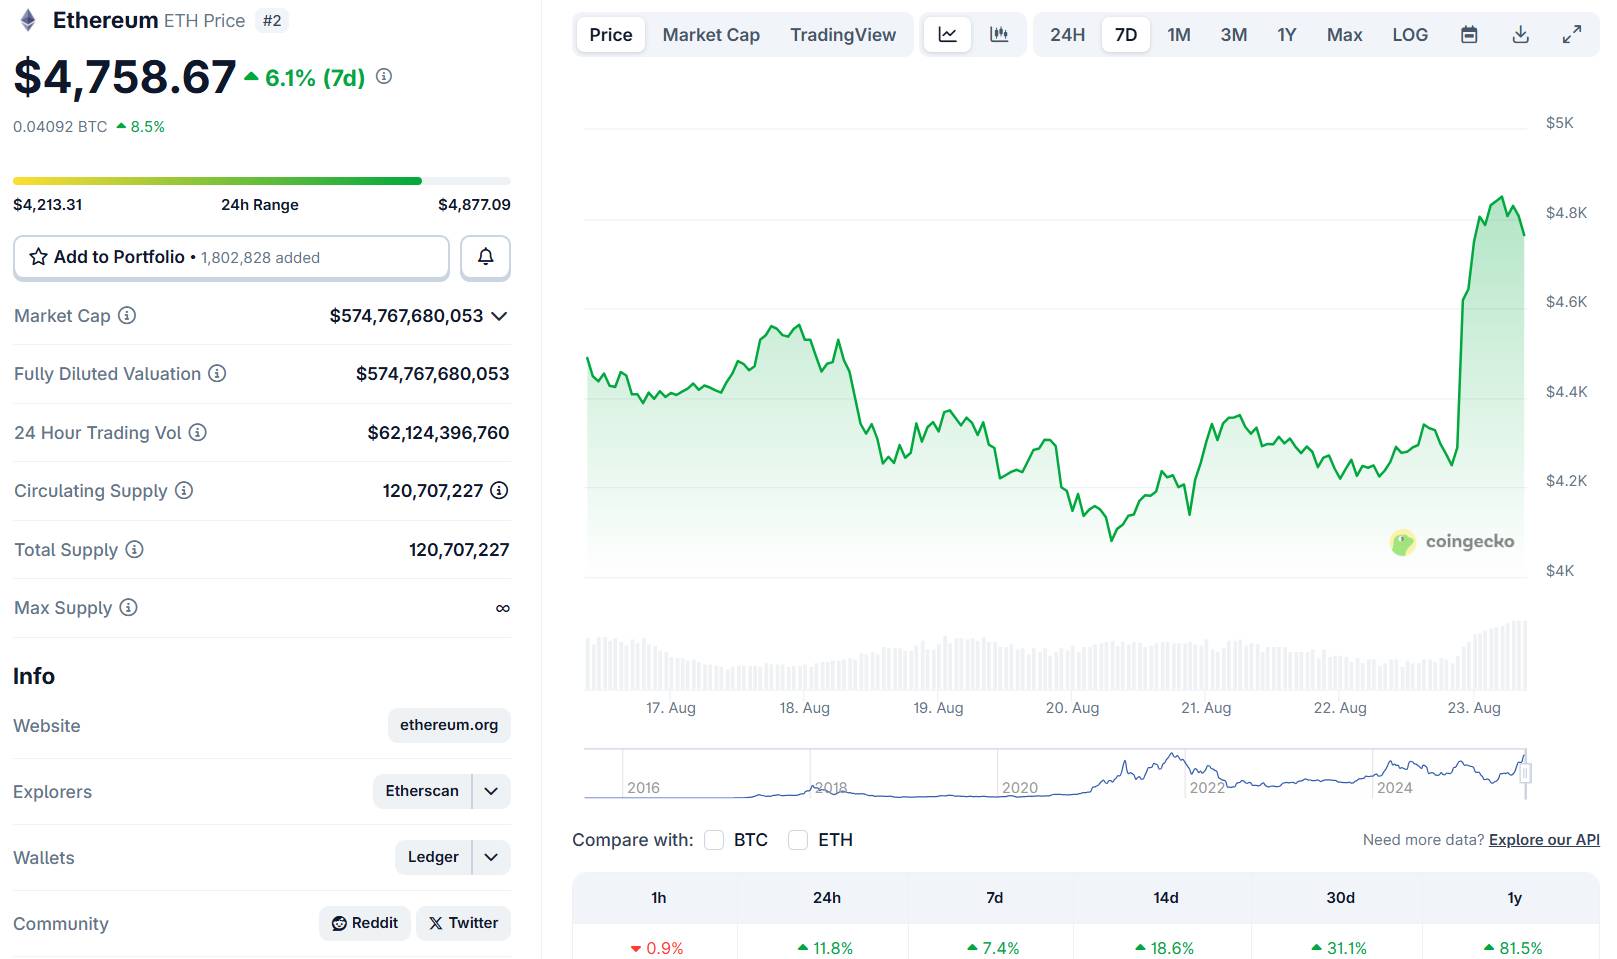Click the 2020 area in the navigator timeline
The height and width of the screenshot is (959, 1617).
[1020, 788]
